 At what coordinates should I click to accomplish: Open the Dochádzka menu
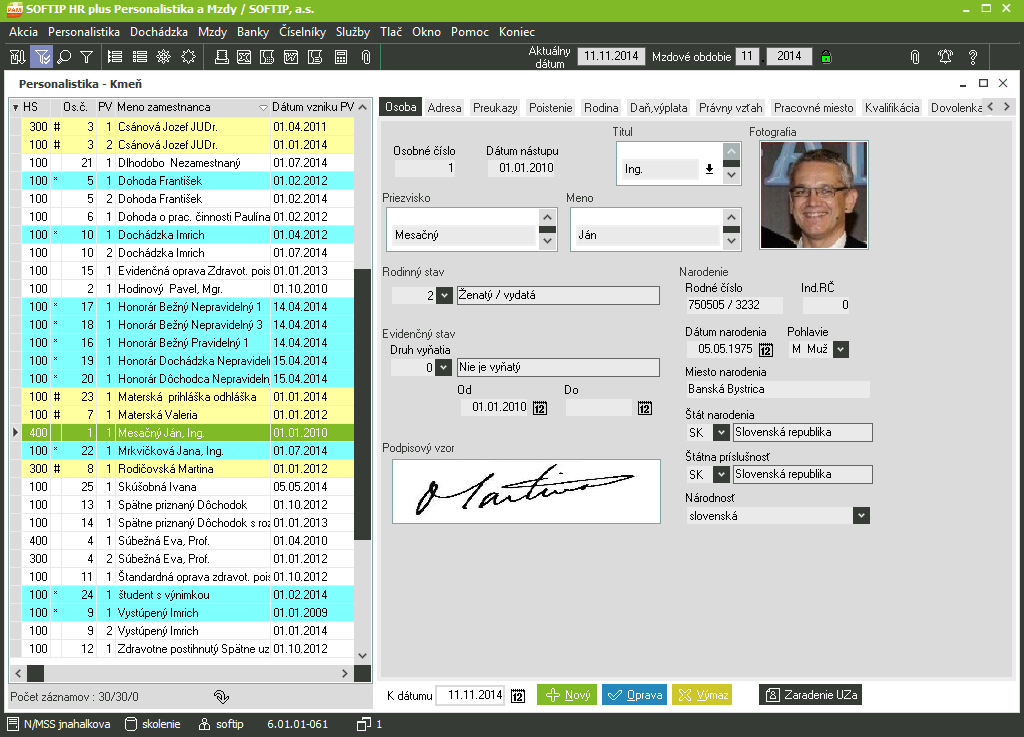[x=160, y=32]
